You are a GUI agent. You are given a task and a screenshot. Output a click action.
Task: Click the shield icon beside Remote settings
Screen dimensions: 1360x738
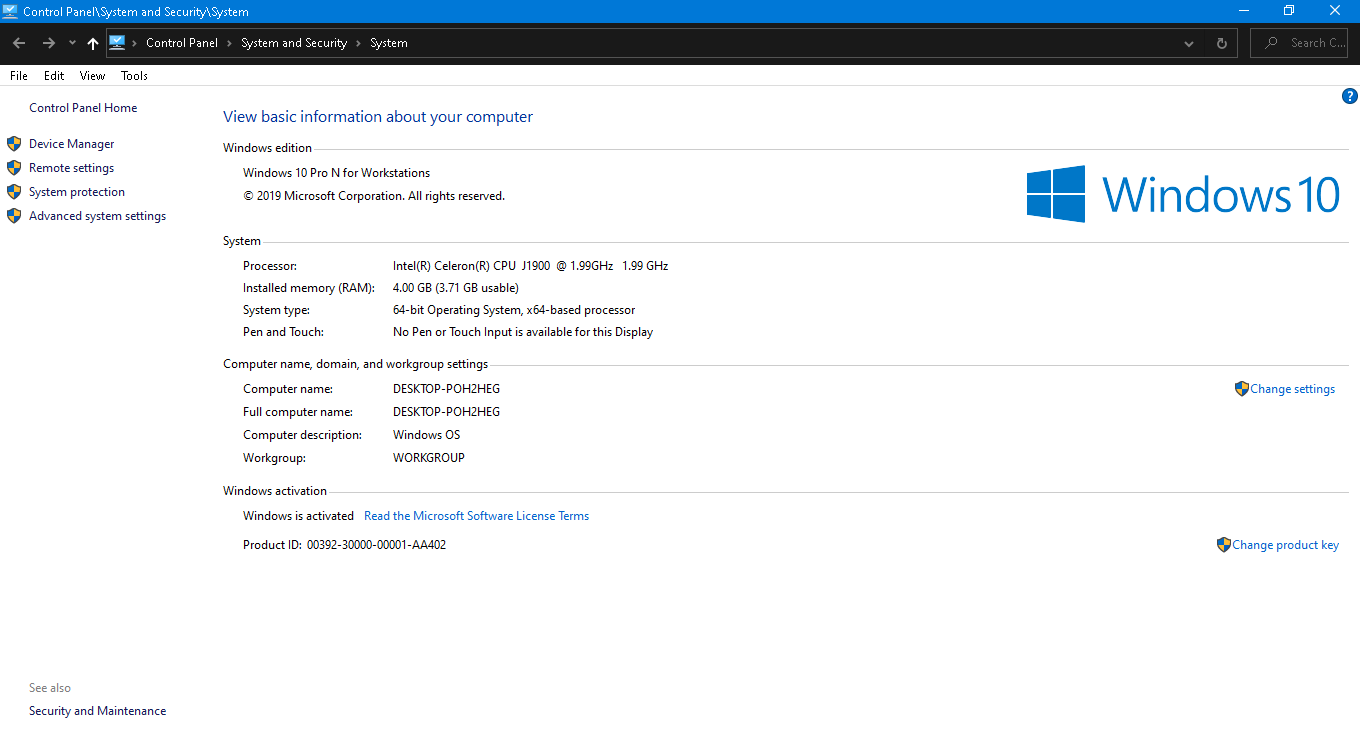click(14, 168)
